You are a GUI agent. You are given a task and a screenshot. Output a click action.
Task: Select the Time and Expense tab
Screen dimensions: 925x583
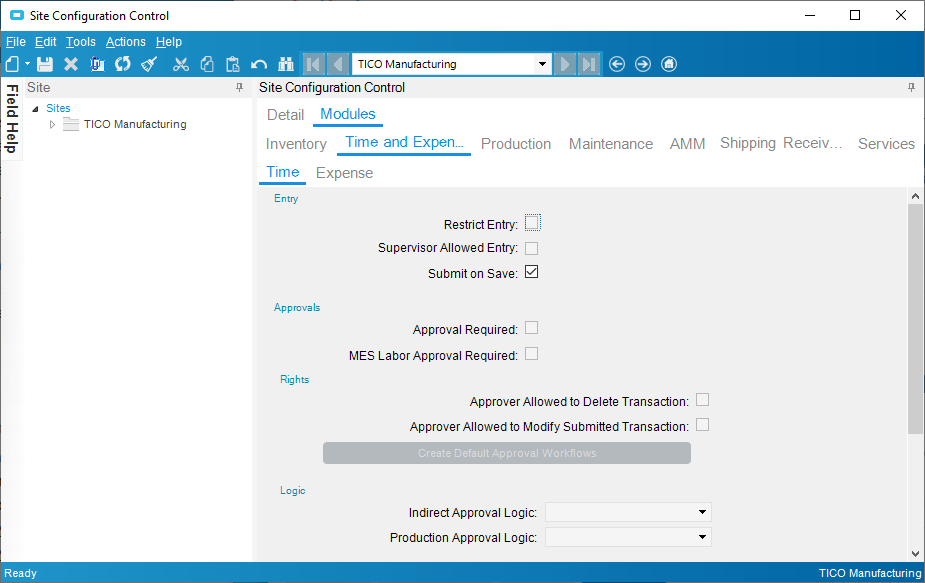(x=404, y=142)
